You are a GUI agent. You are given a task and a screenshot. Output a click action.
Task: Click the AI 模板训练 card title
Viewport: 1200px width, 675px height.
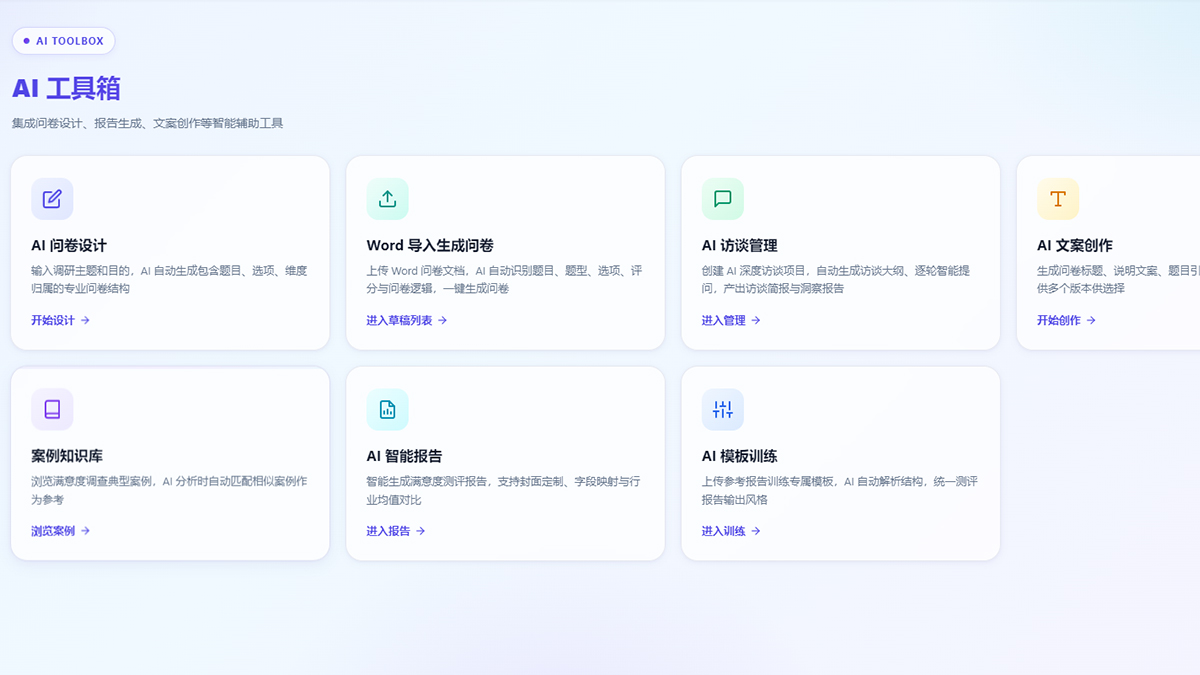coord(740,456)
